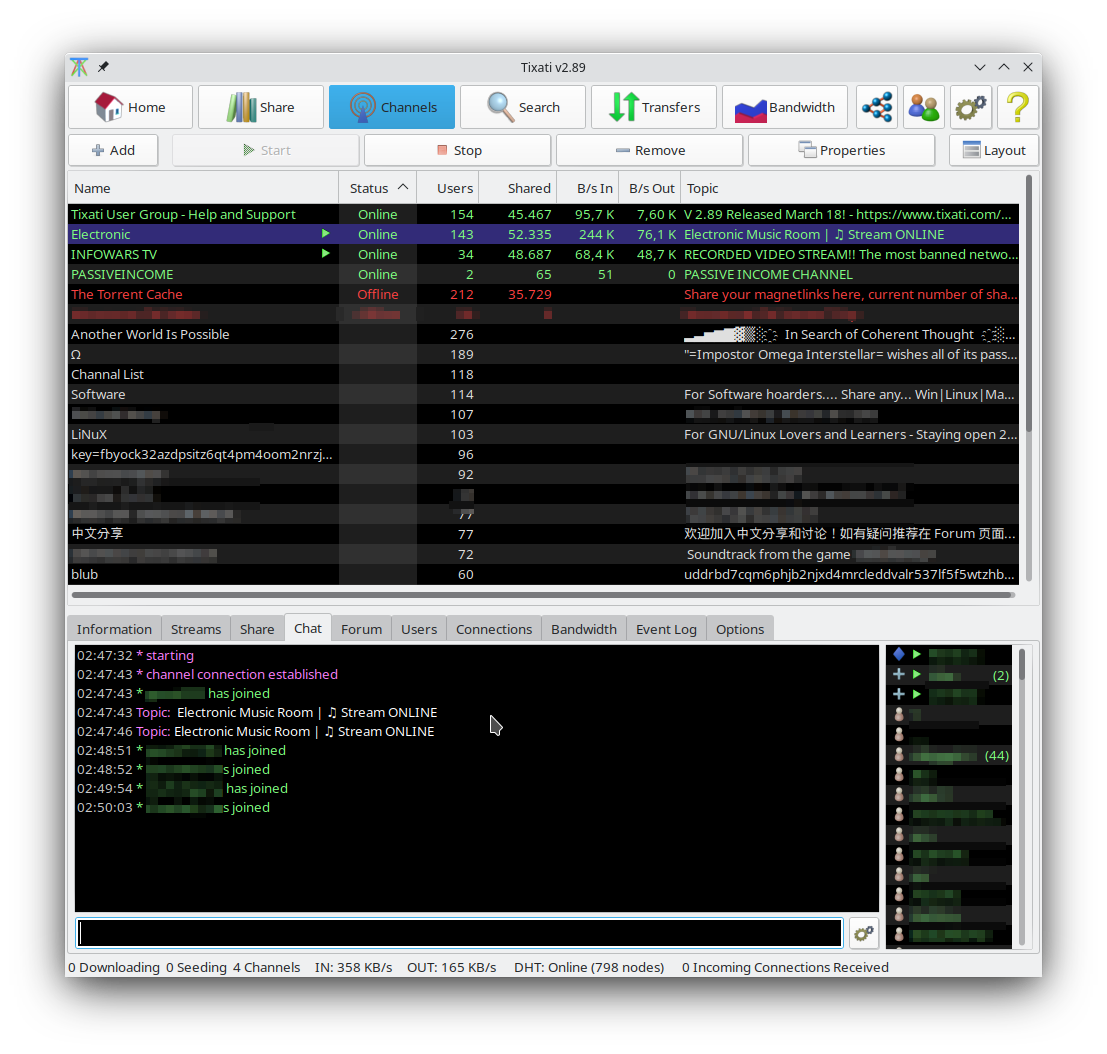
Task: Click the Tixati logo icon in title bar
Action: (79, 67)
